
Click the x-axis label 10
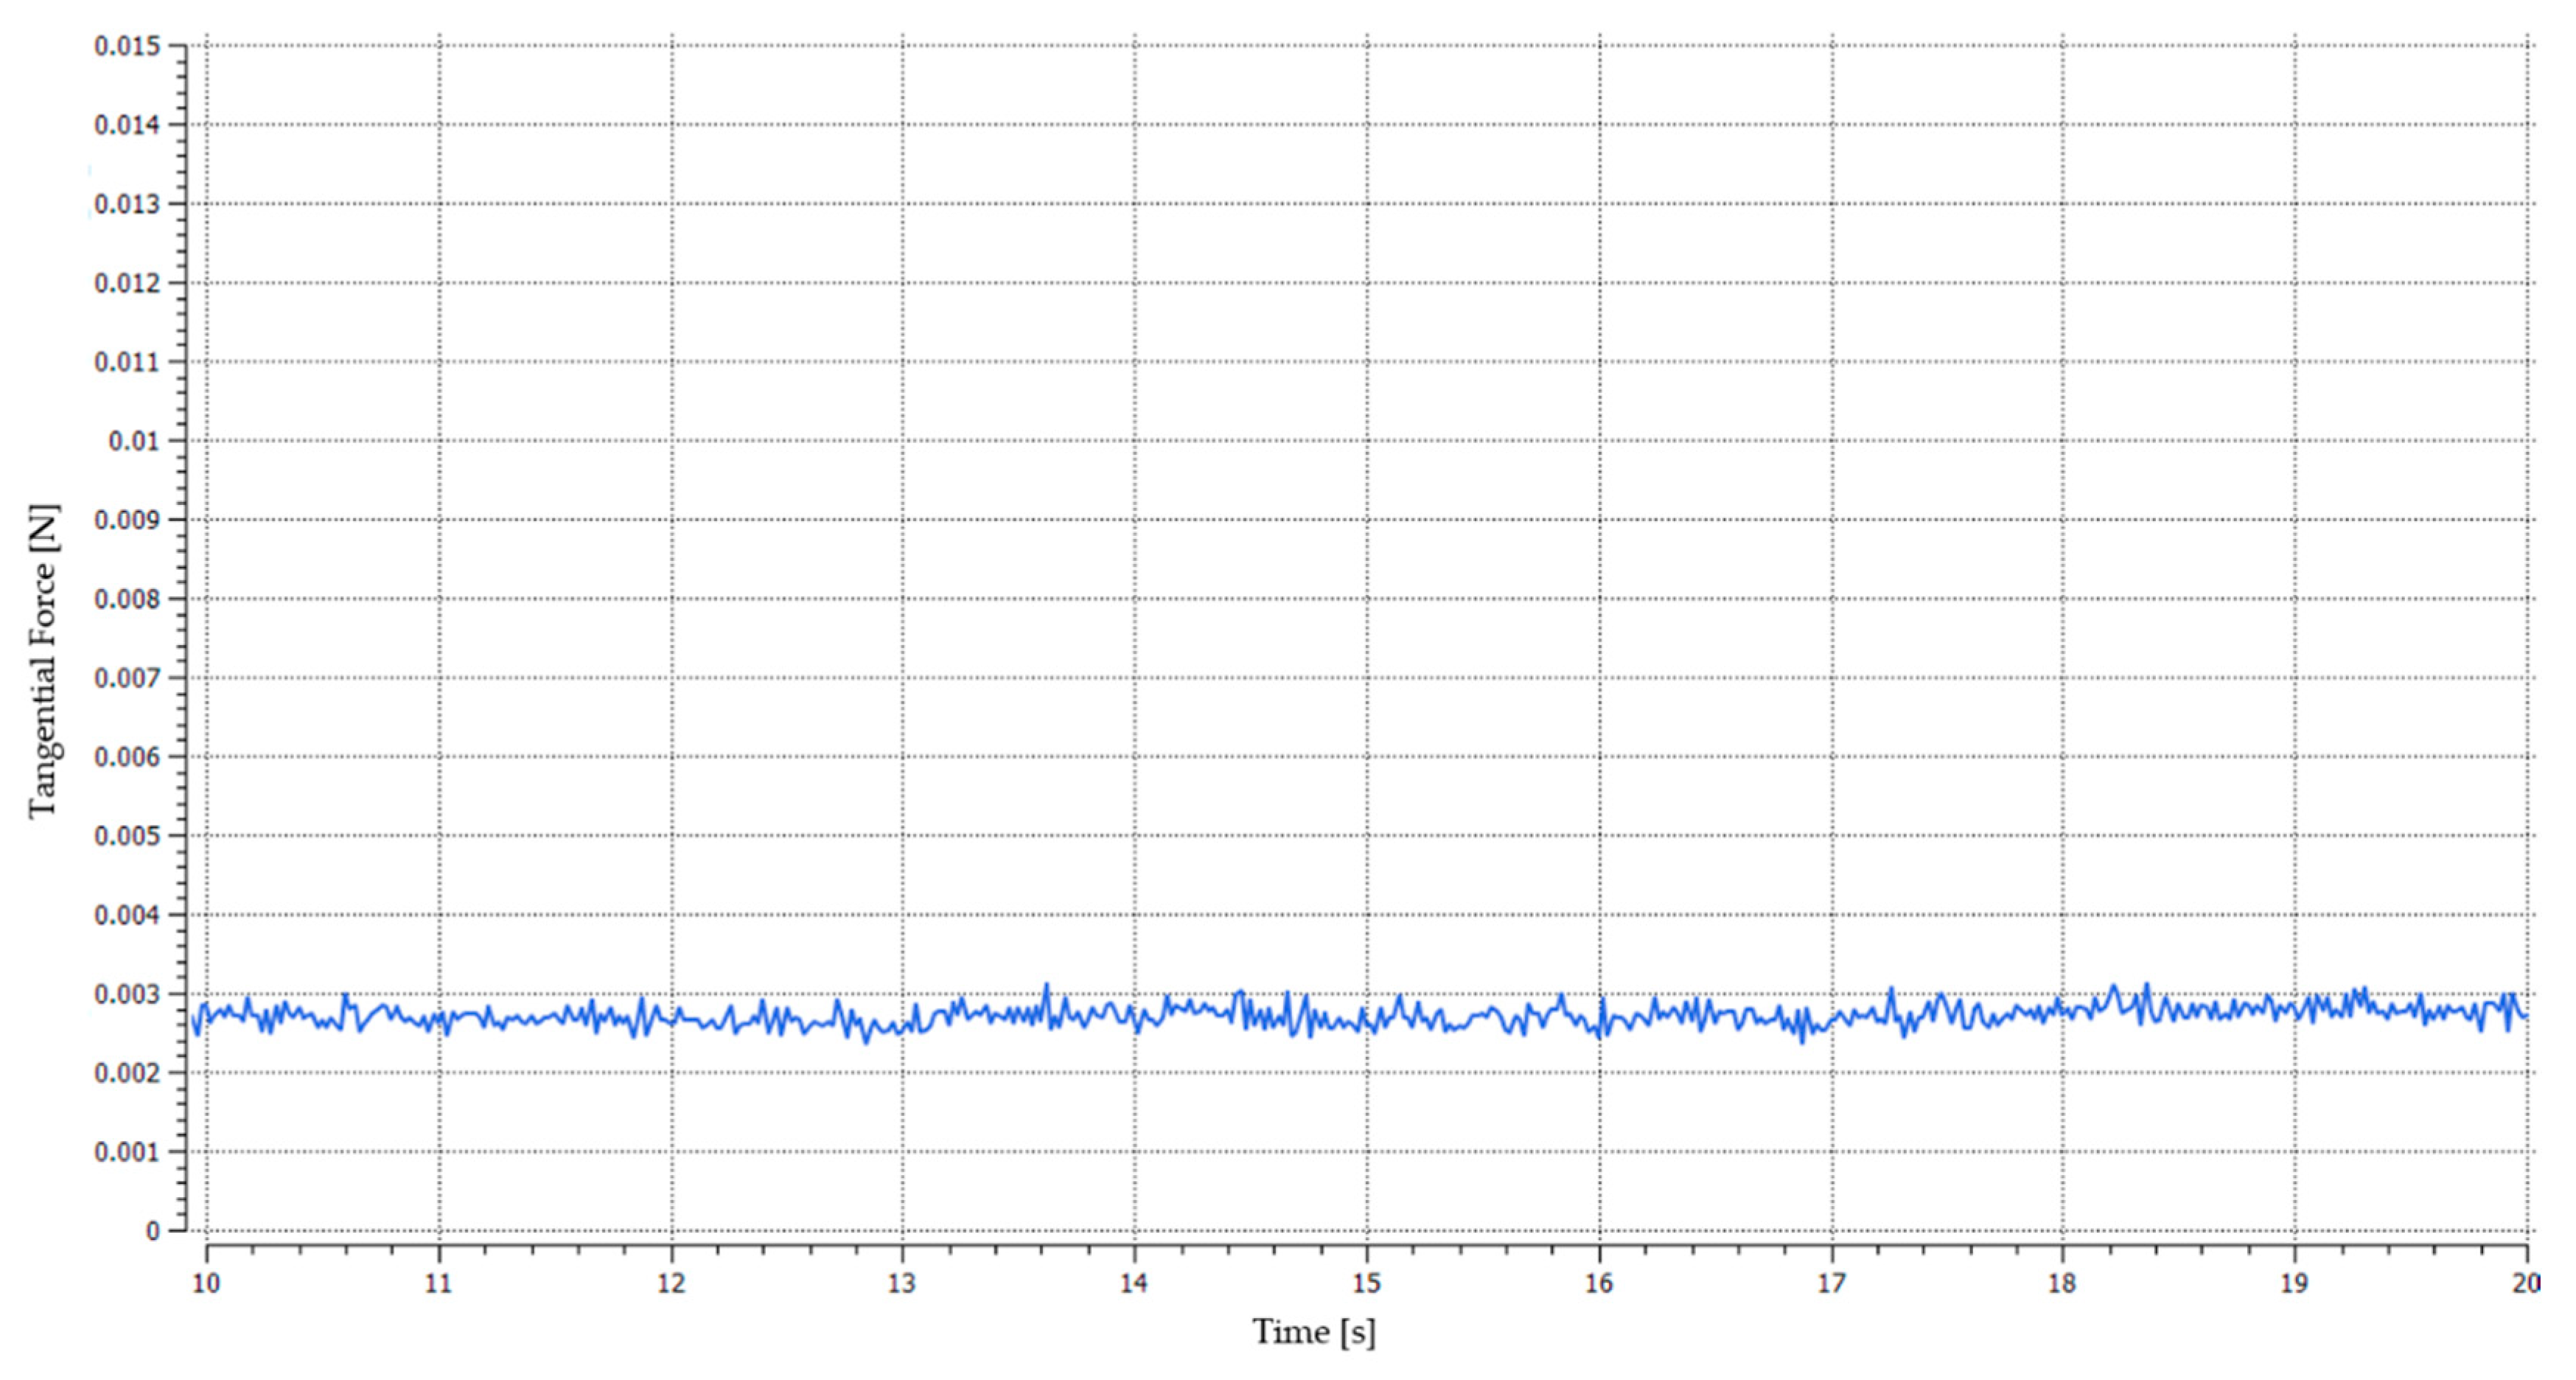pyautogui.click(x=206, y=1283)
